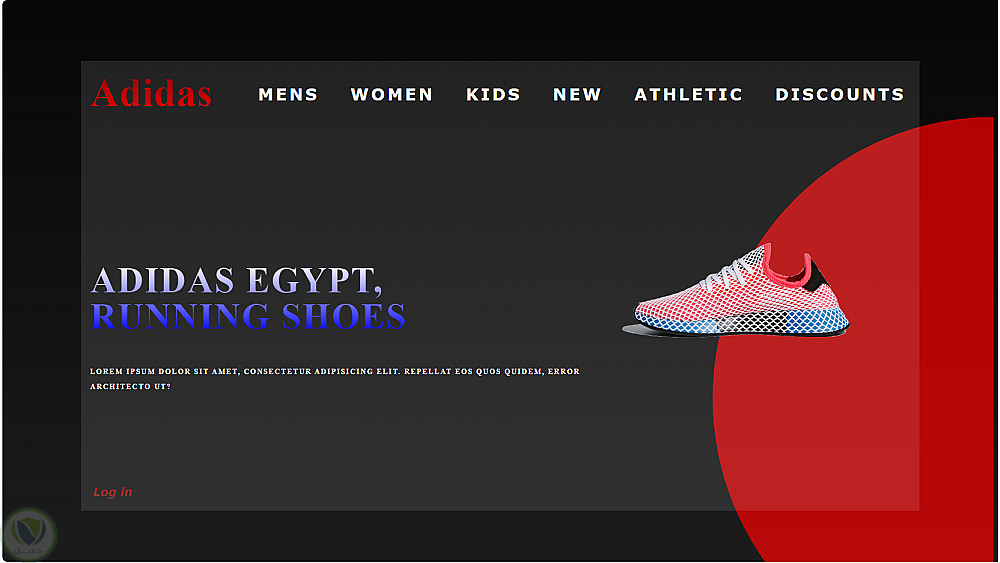Click the blue sole of the sneaker
Viewport: 1000px width, 563px height.
pos(740,324)
